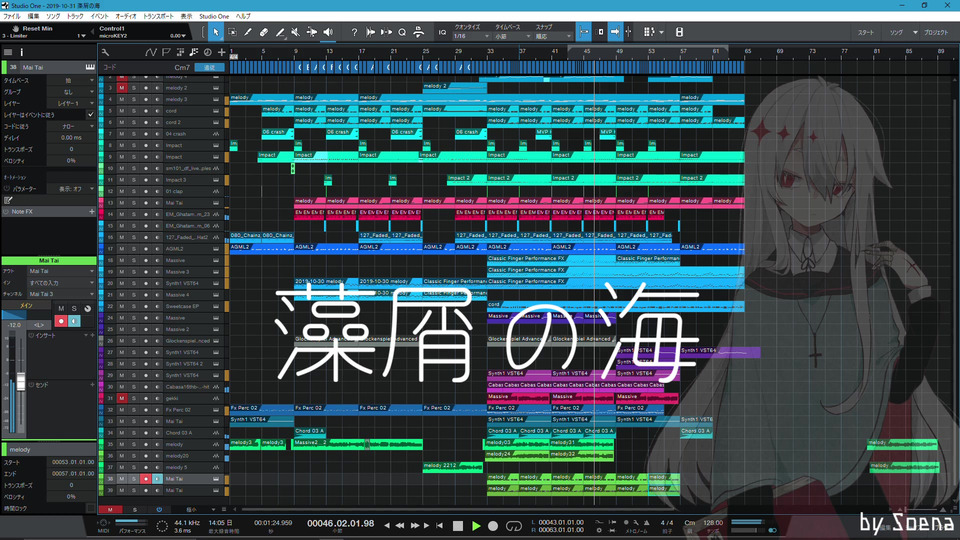Open instrument output Mai Tai dropdown
The image size is (960, 540).
pos(61,271)
